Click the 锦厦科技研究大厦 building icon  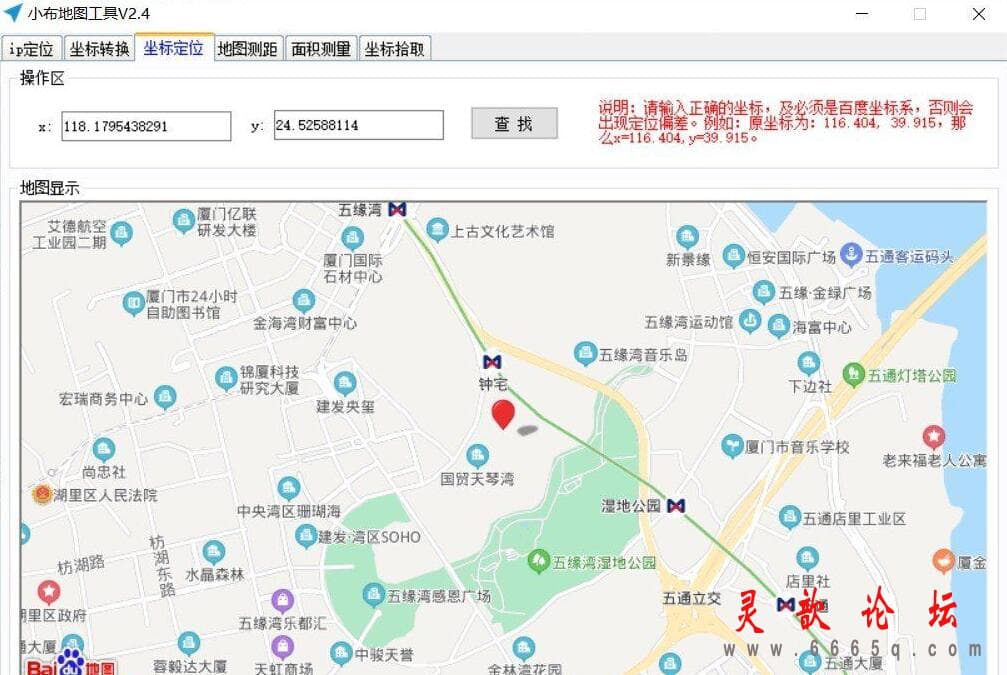pos(226,379)
